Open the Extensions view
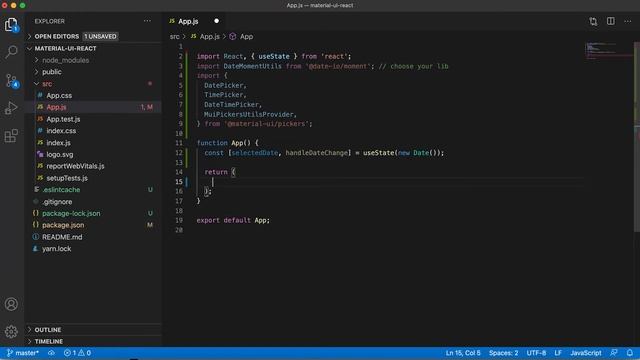Image resolution: width=640 pixels, height=360 pixels. [11, 136]
